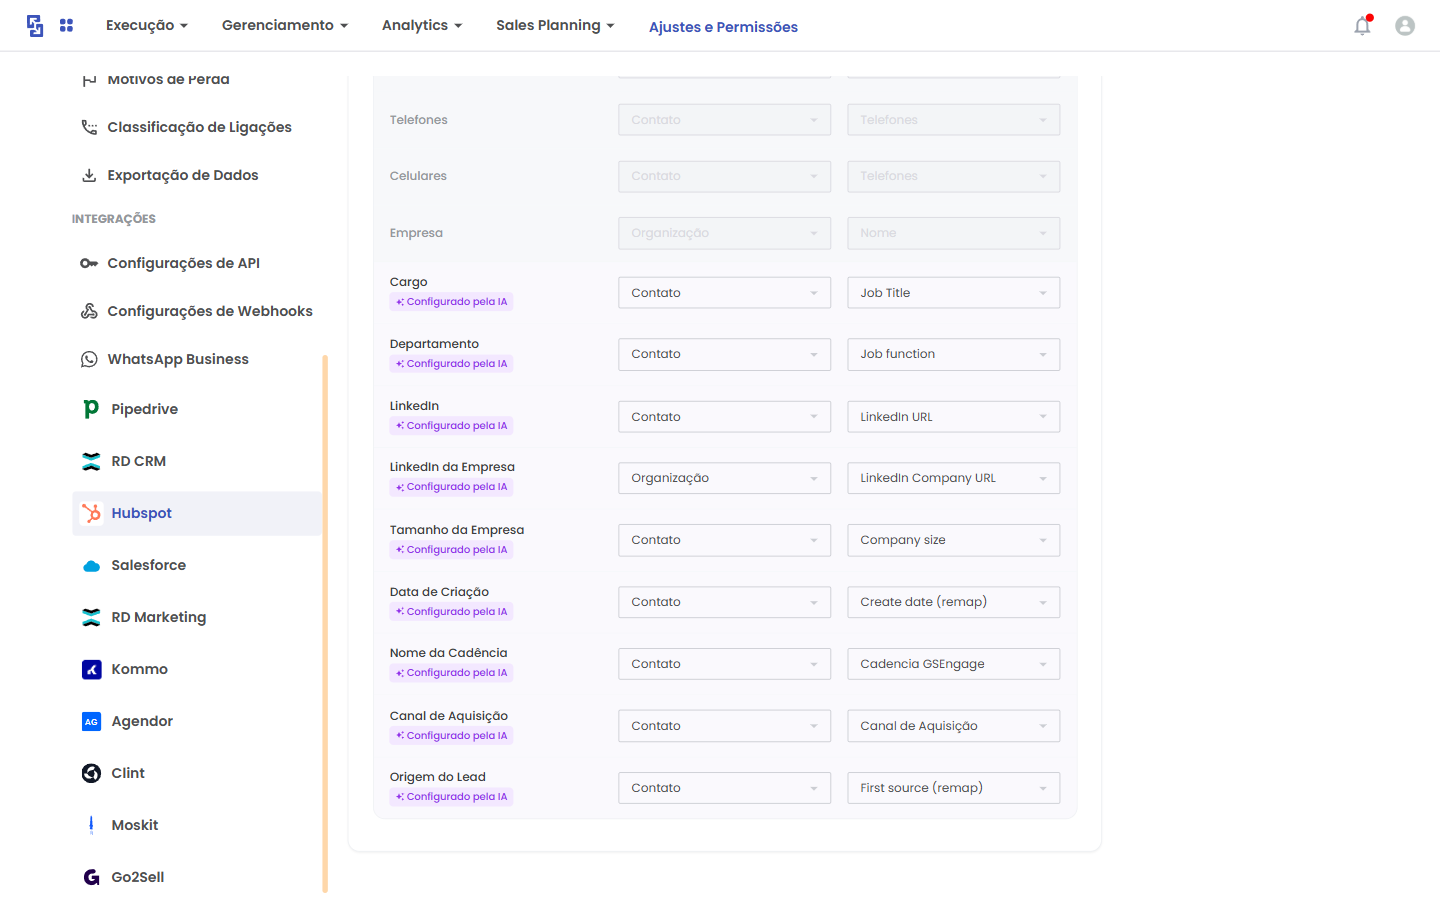1440x900 pixels.
Task: Click the download icon for Exportação de Dados
Action: [x=89, y=175]
